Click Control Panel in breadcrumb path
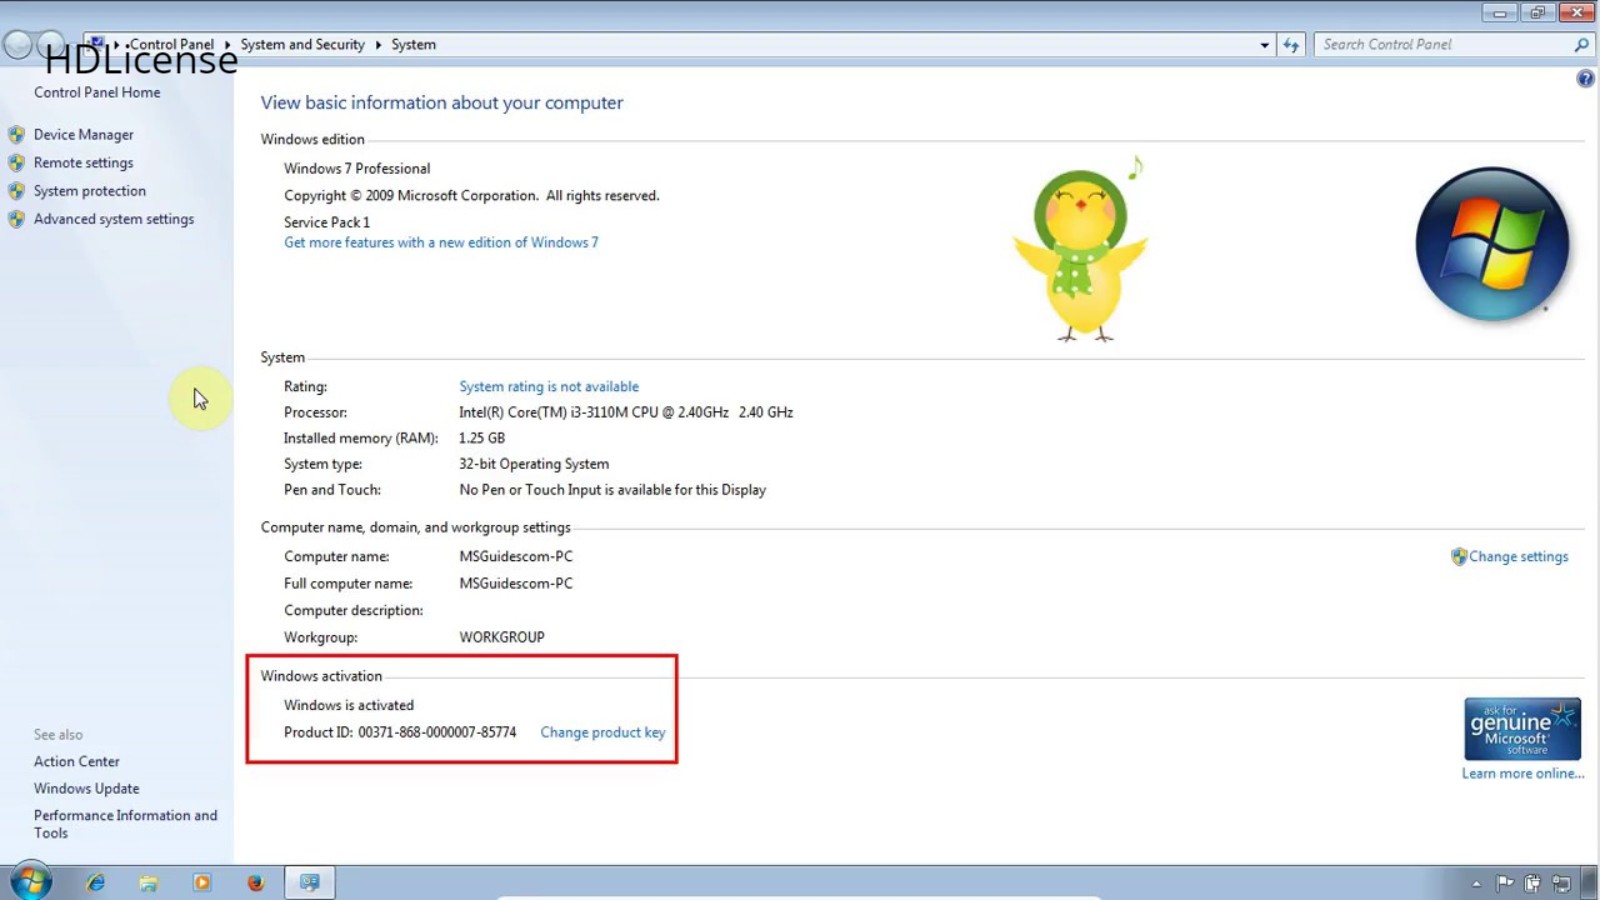Viewport: 1600px width, 900px height. (x=171, y=44)
